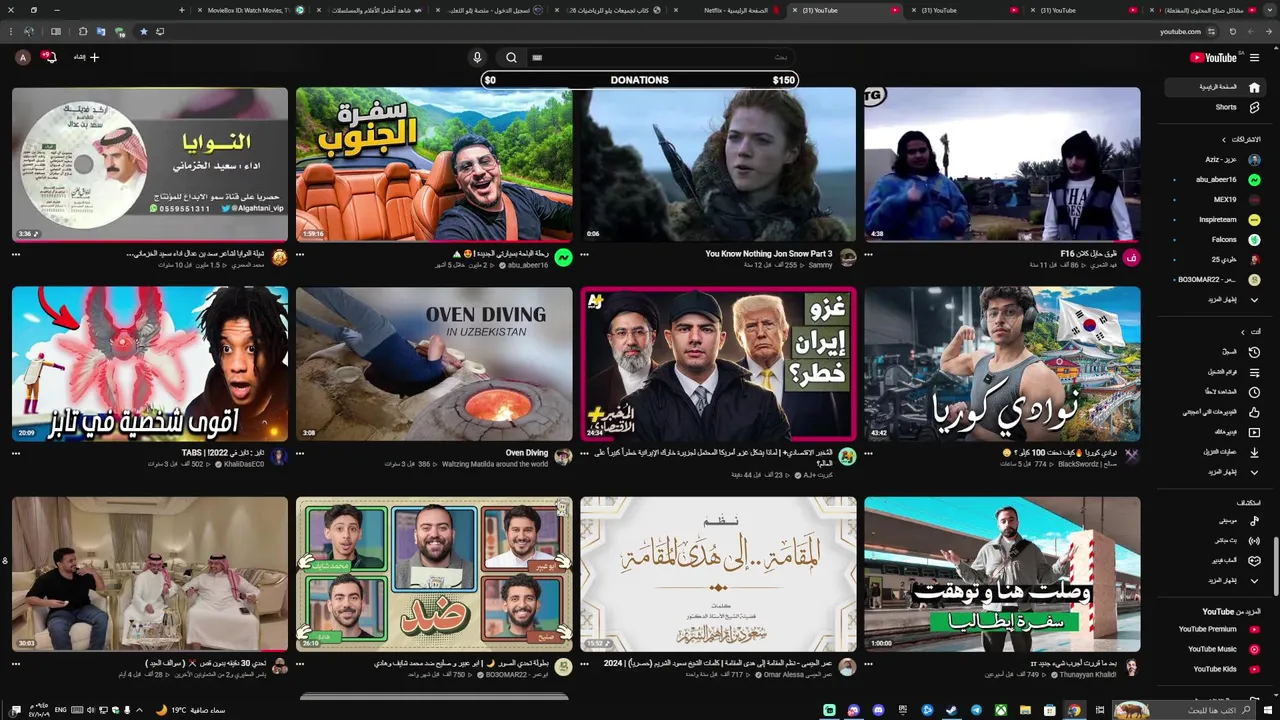Open the Omar Alessa channel avatar
This screenshot has height=720, width=1280.
pos(848,667)
